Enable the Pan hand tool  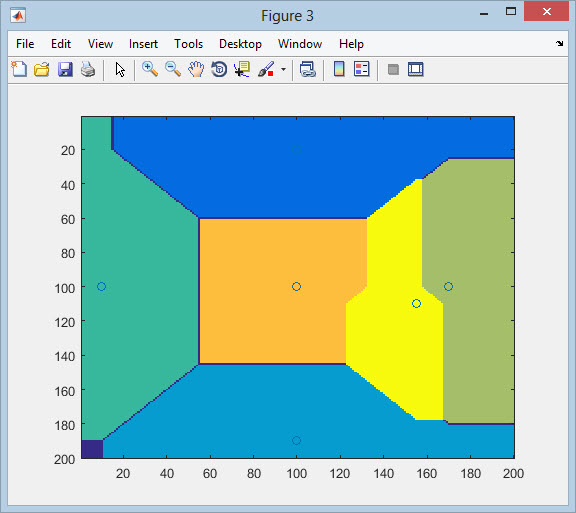196,69
